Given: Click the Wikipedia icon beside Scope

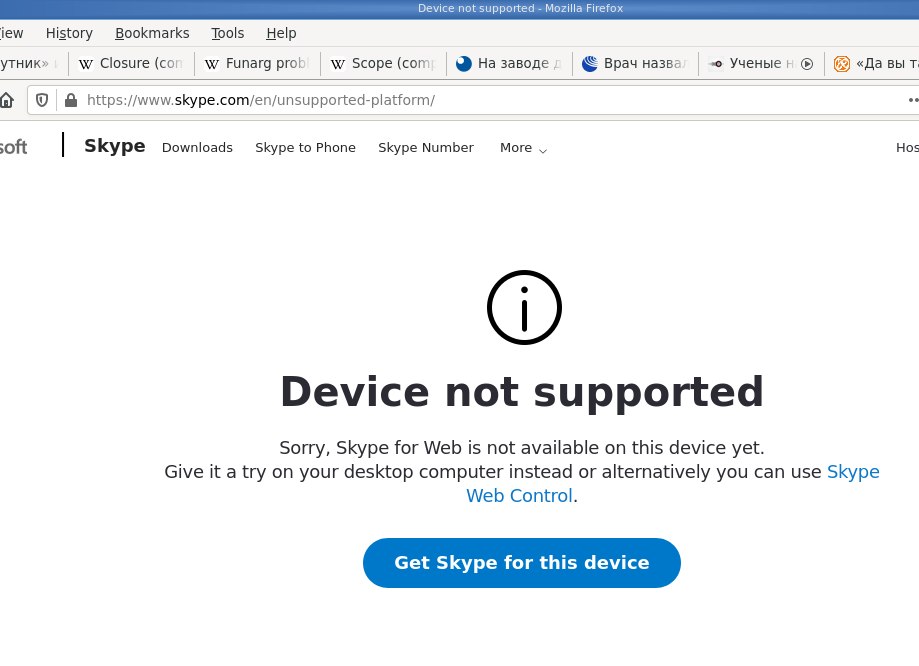Looking at the screenshot, I should coord(338,64).
